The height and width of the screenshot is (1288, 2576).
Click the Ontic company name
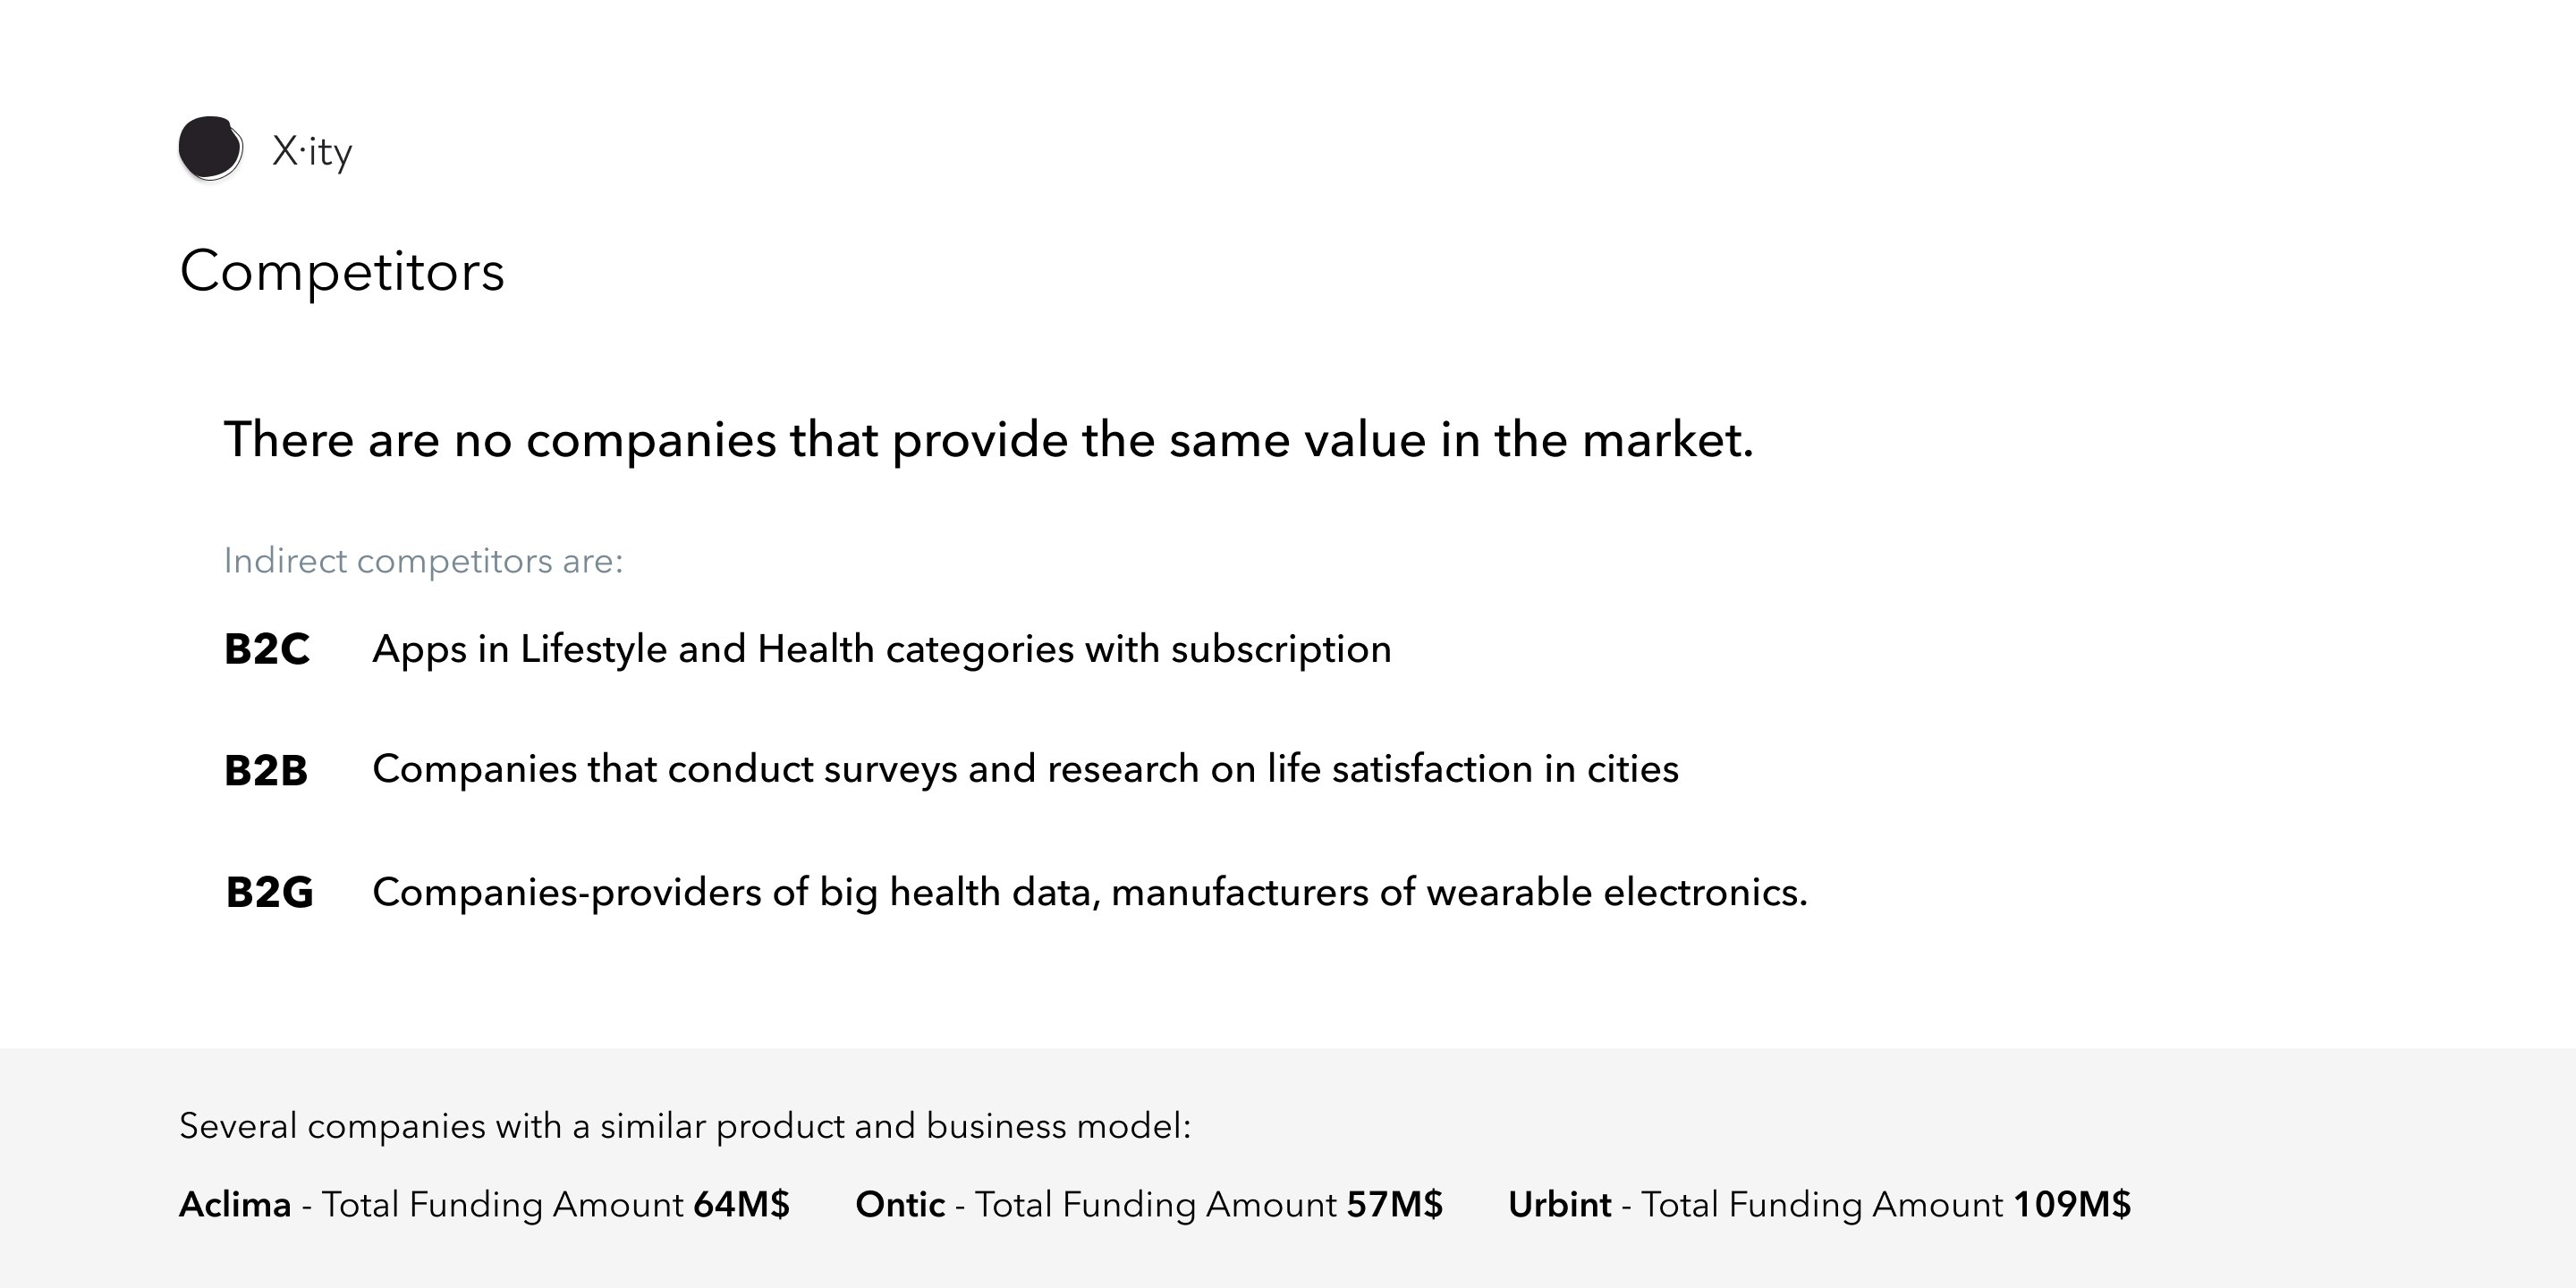coord(900,1205)
